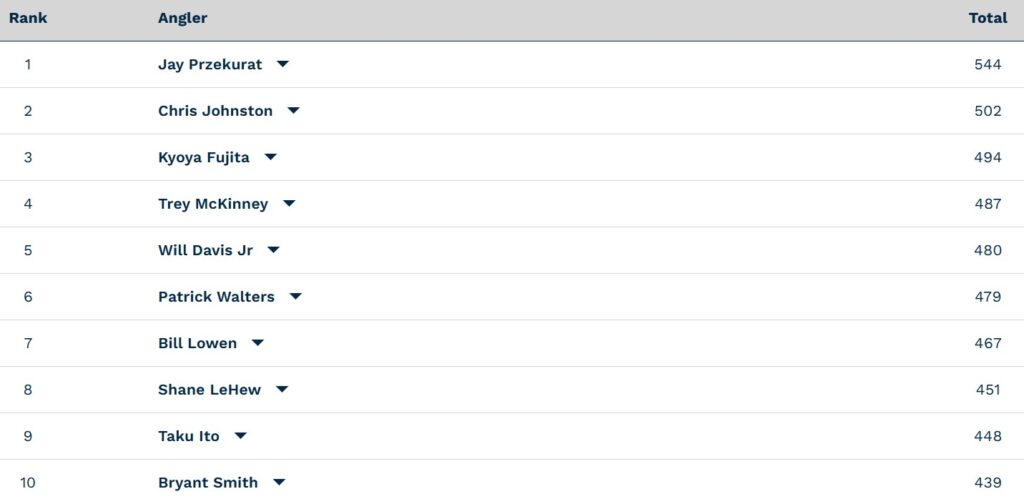
Task: Expand Trey McKinney's details arrow
Action: (x=289, y=204)
